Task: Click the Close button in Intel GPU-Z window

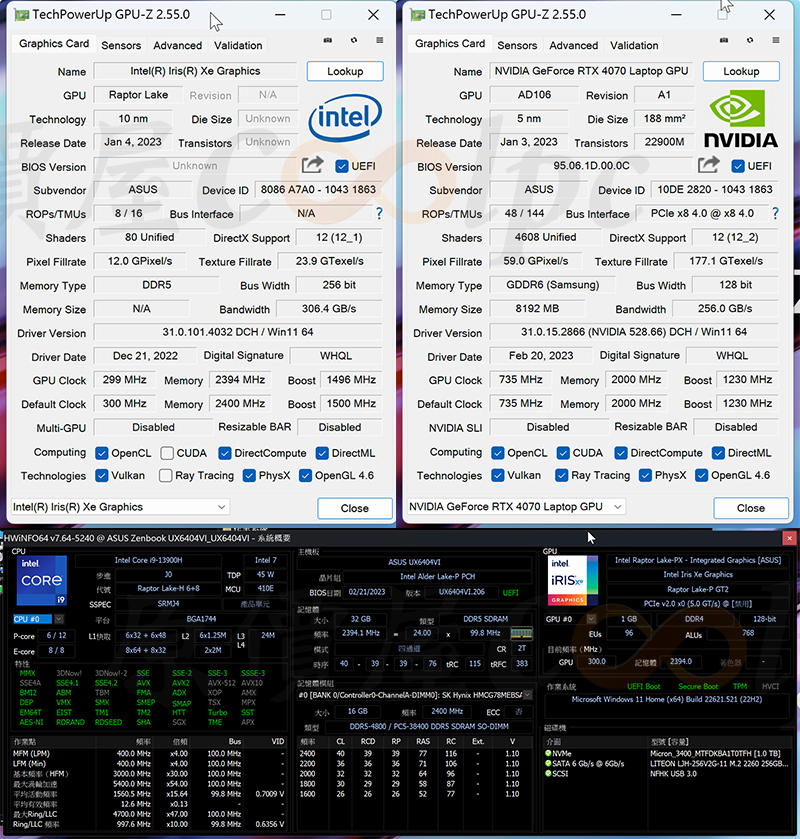Action: coord(355,508)
